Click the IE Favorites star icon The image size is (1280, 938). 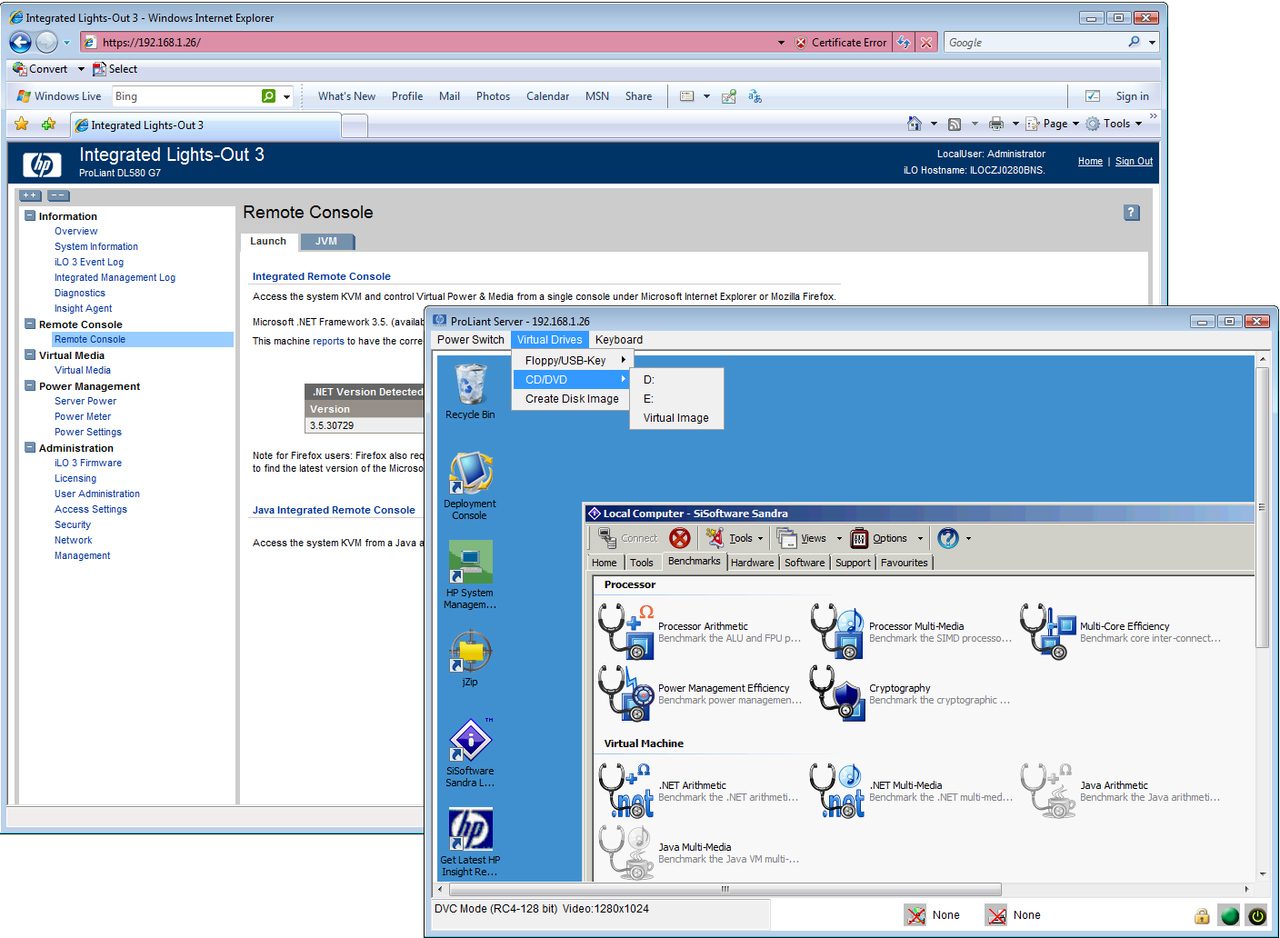click(x=21, y=125)
